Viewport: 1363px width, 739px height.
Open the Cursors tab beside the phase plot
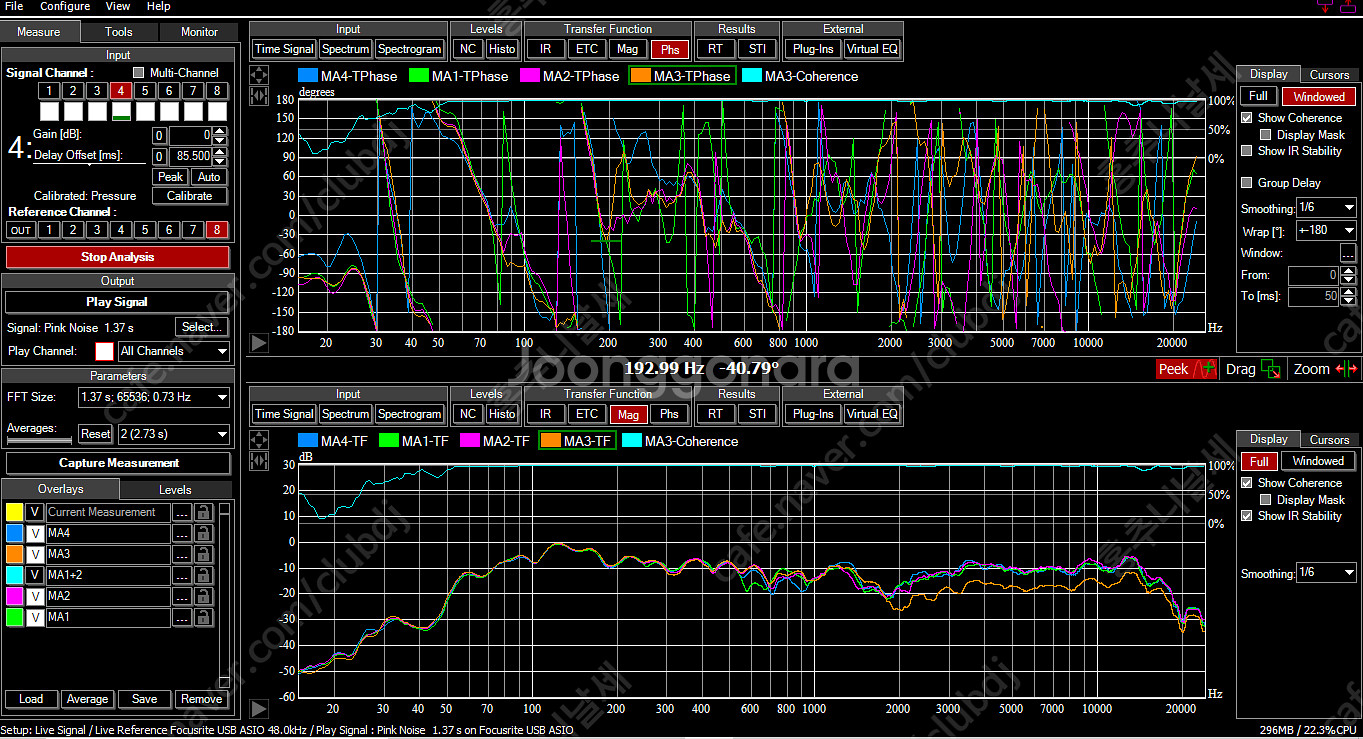pyautogui.click(x=1329, y=74)
